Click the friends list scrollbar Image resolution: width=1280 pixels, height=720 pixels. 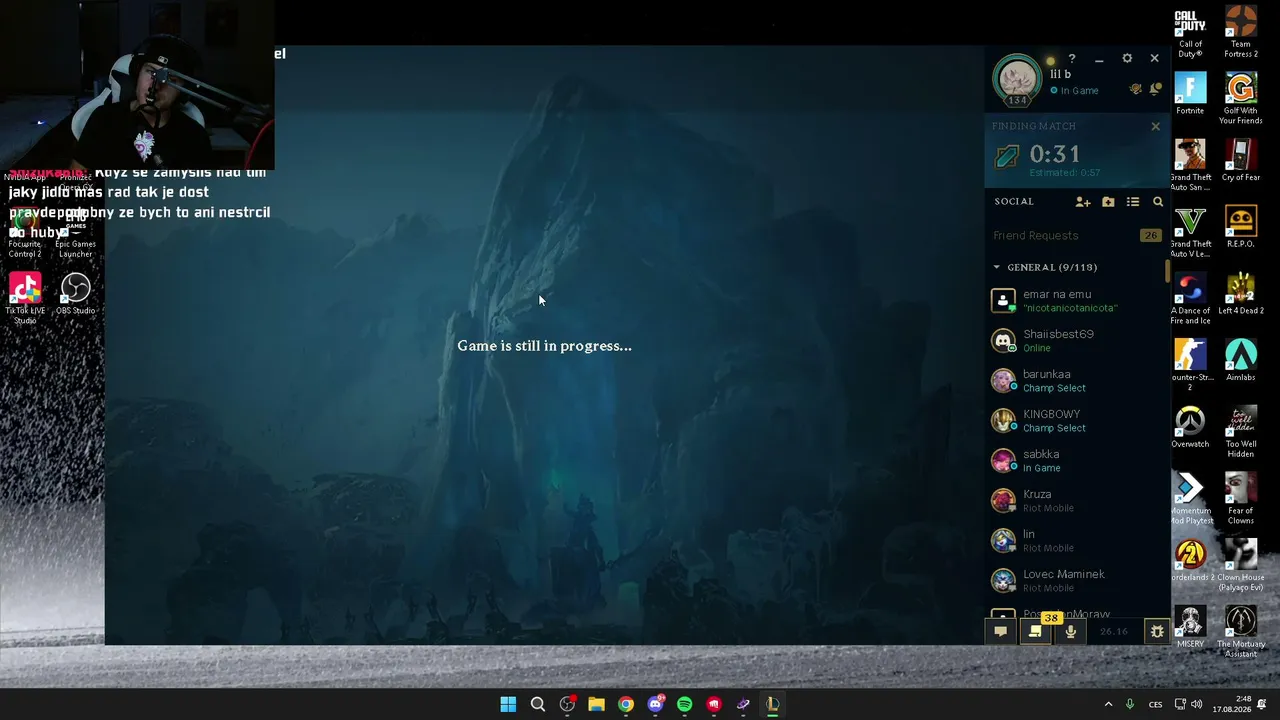[x=1167, y=271]
